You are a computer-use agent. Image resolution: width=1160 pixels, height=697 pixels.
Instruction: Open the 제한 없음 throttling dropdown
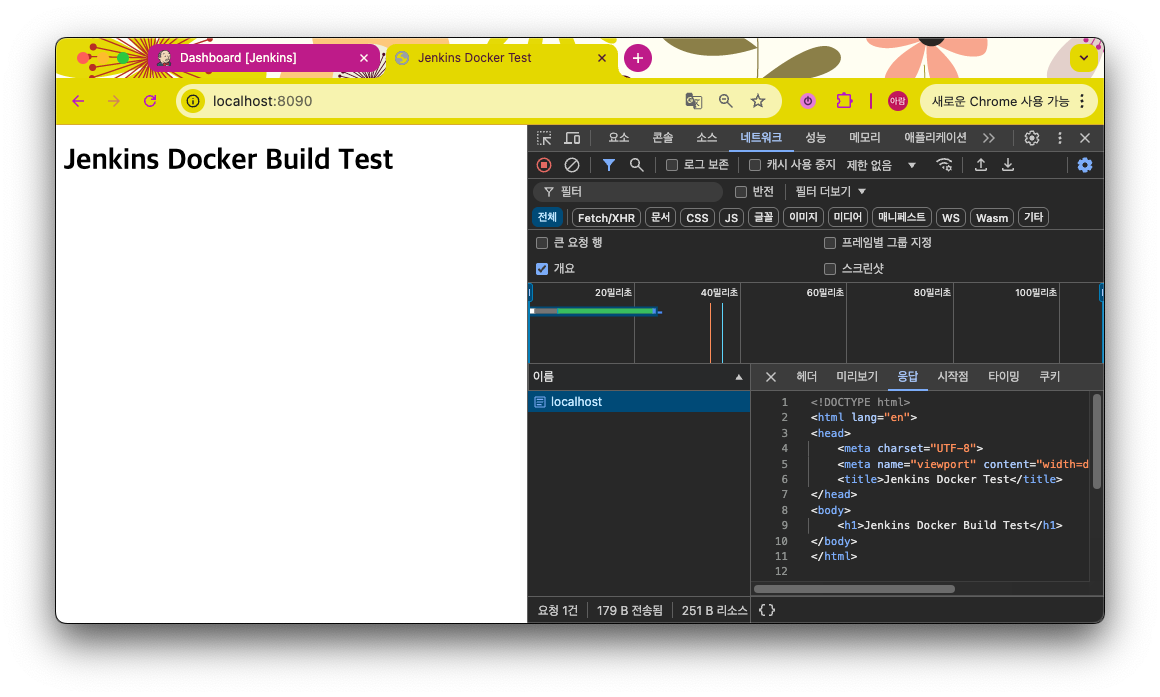pos(881,165)
